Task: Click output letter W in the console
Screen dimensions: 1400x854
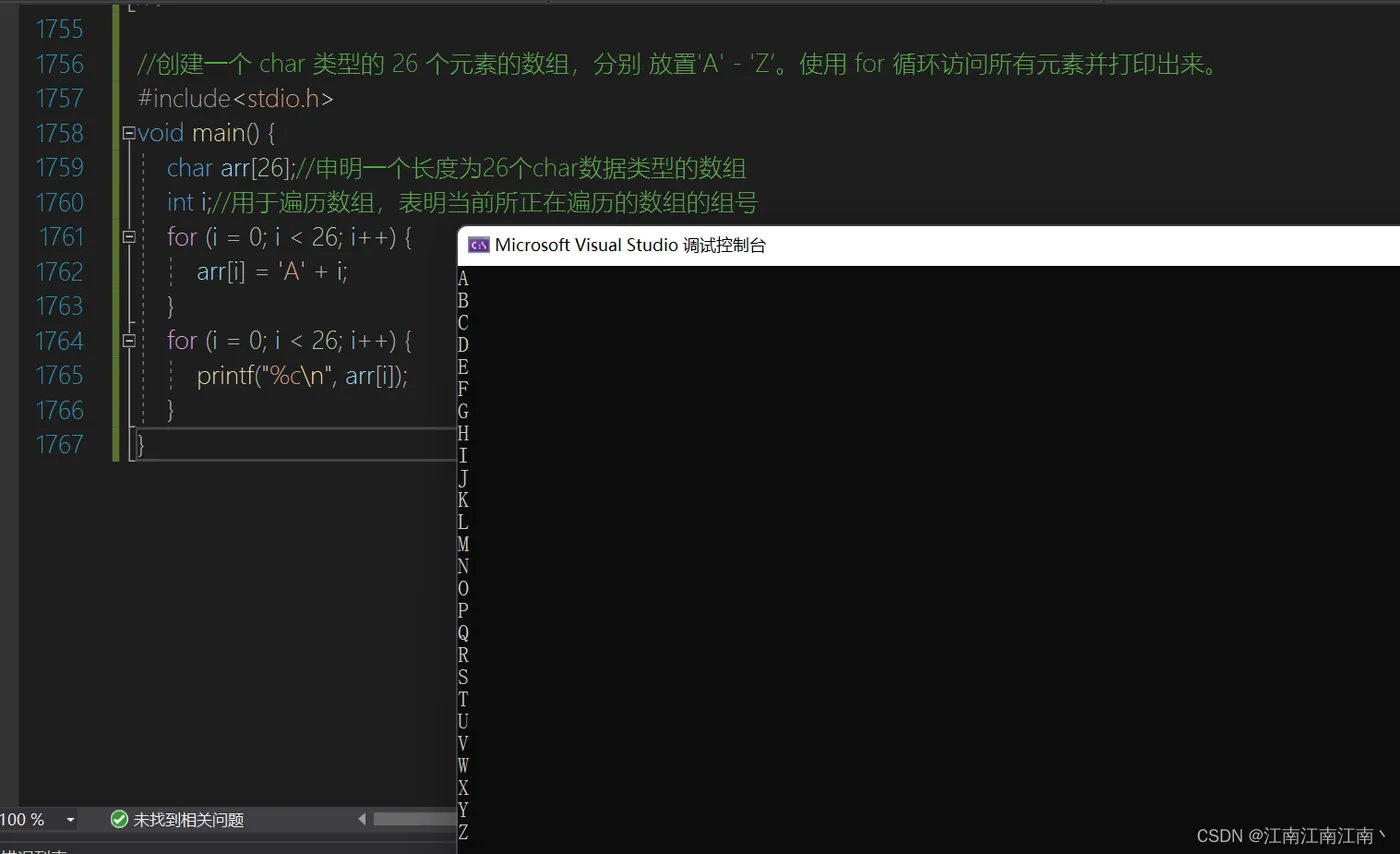Action: click(463, 765)
